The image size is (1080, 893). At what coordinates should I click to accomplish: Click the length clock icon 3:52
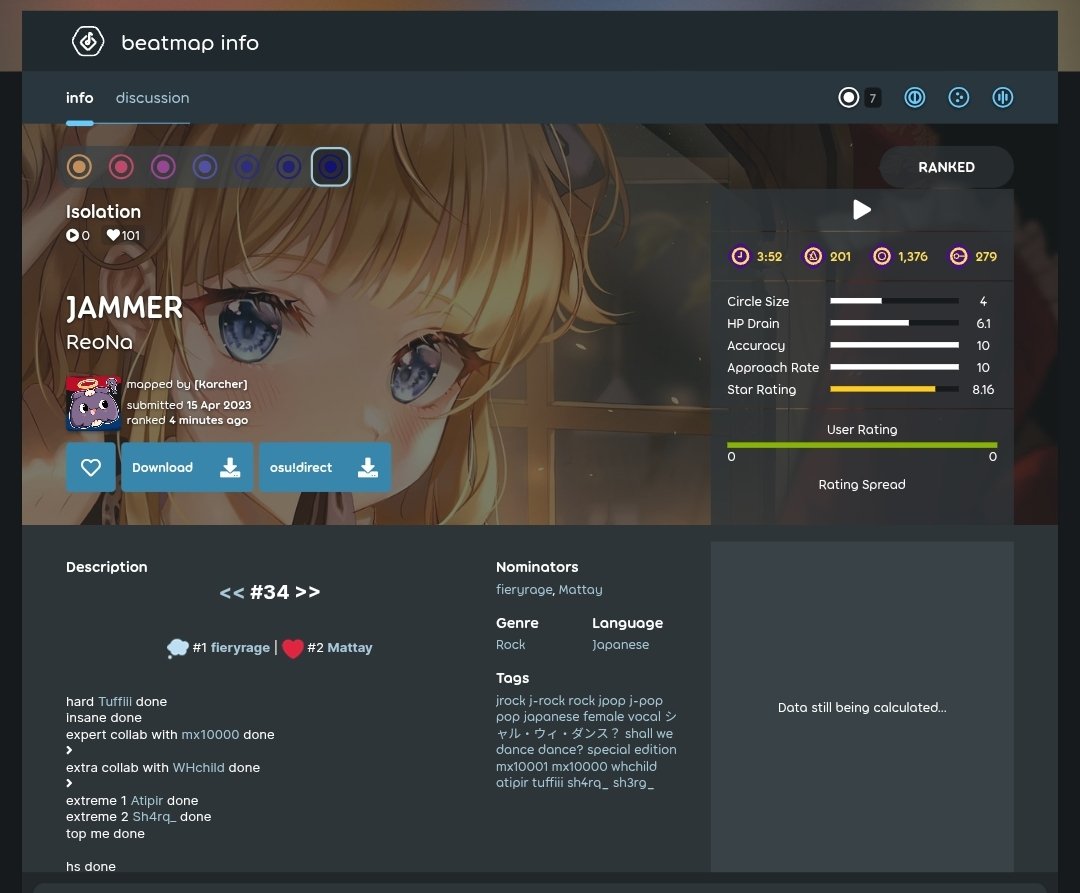740,256
